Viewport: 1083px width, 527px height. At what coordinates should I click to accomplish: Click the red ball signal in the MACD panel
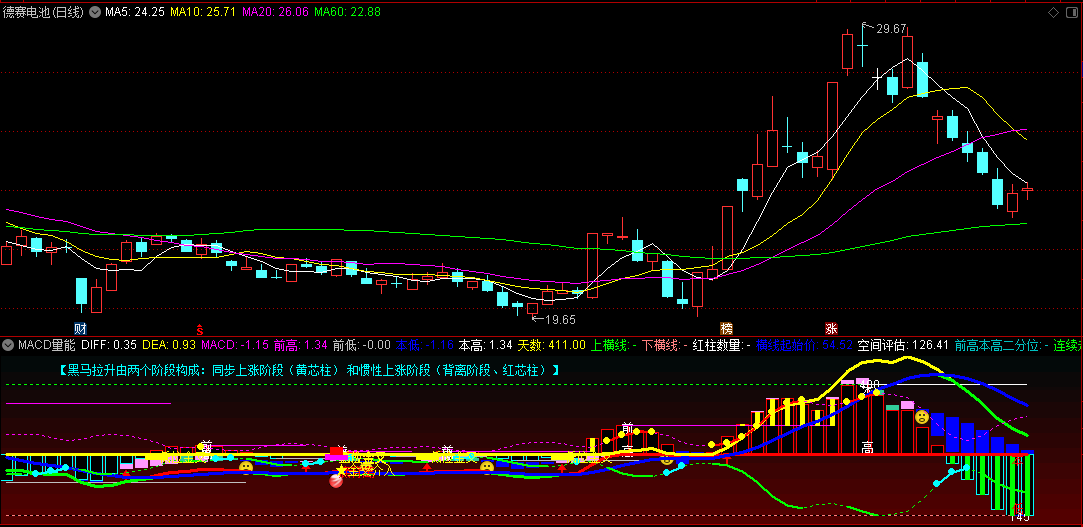(x=337, y=481)
